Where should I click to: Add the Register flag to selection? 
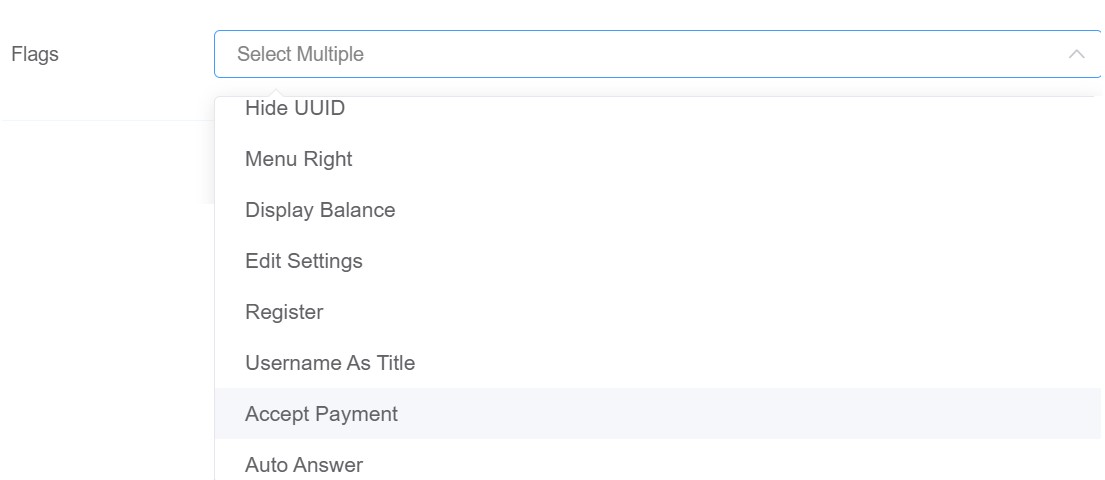tap(284, 312)
